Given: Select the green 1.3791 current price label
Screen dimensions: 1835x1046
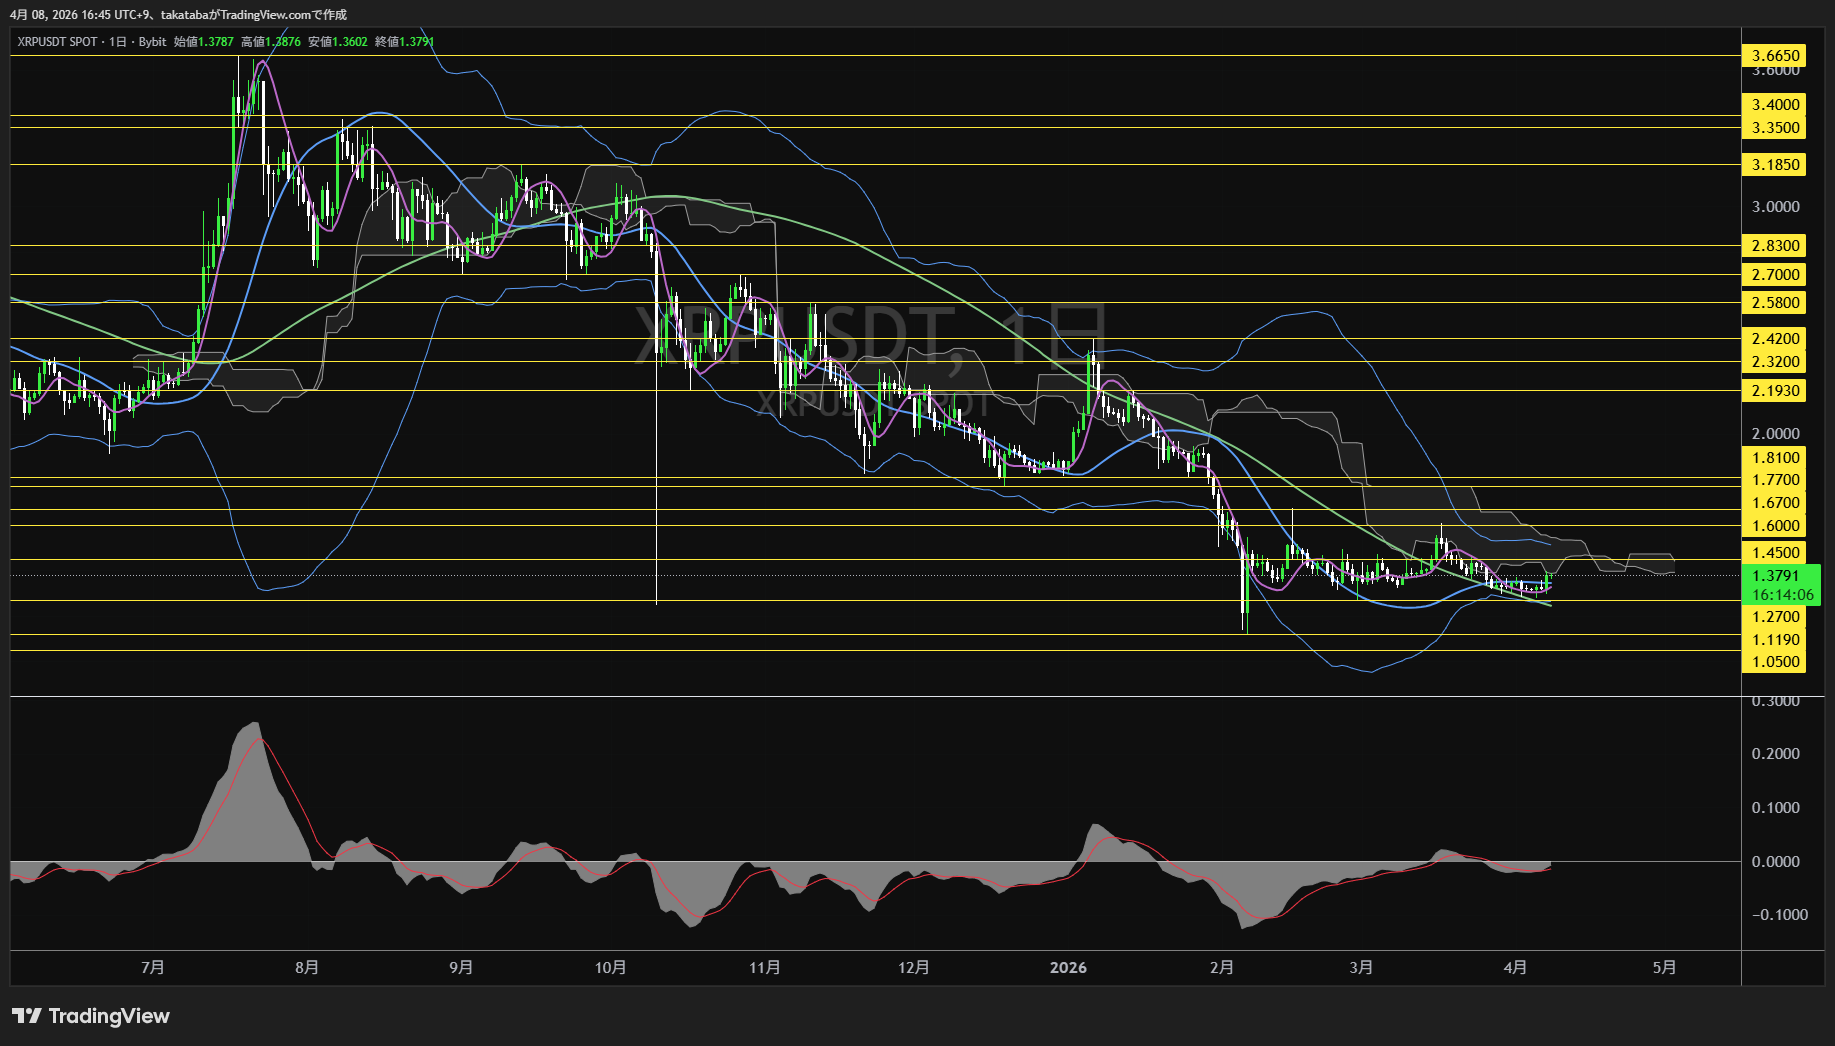Looking at the screenshot, I should 1776,576.
